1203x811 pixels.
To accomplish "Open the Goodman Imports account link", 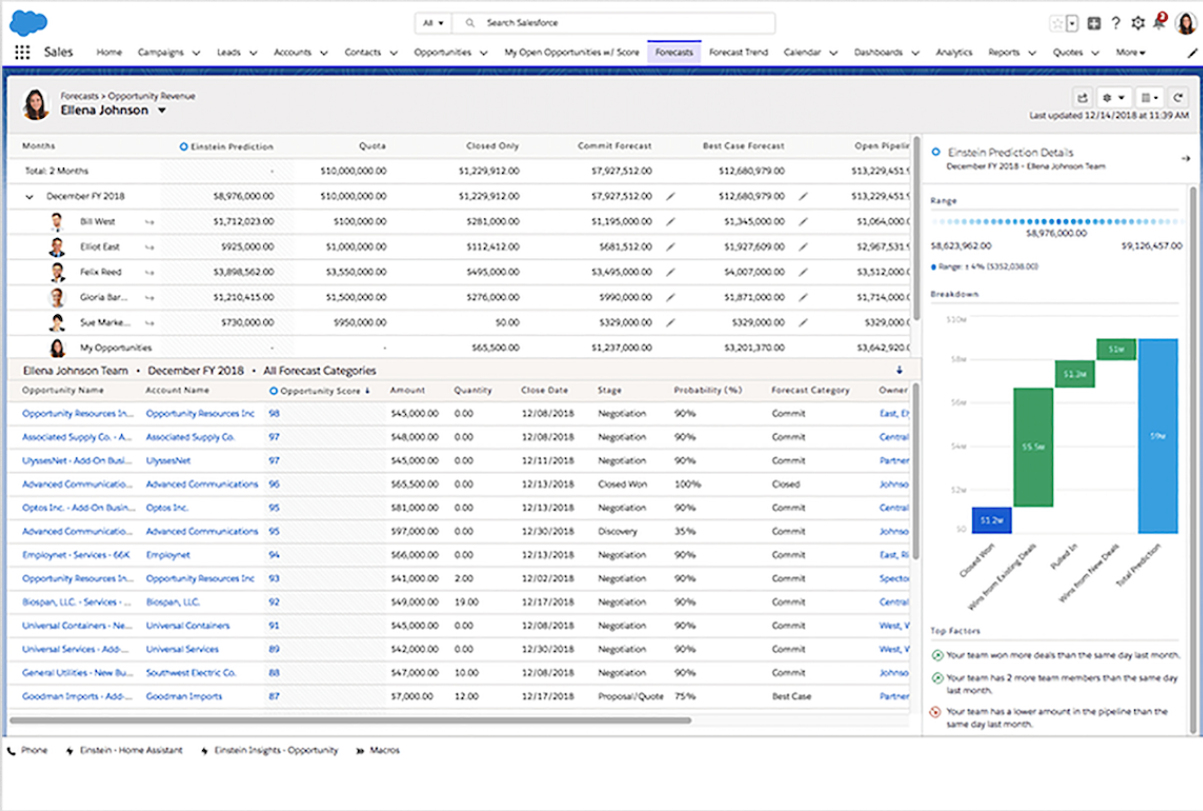I will click(184, 696).
